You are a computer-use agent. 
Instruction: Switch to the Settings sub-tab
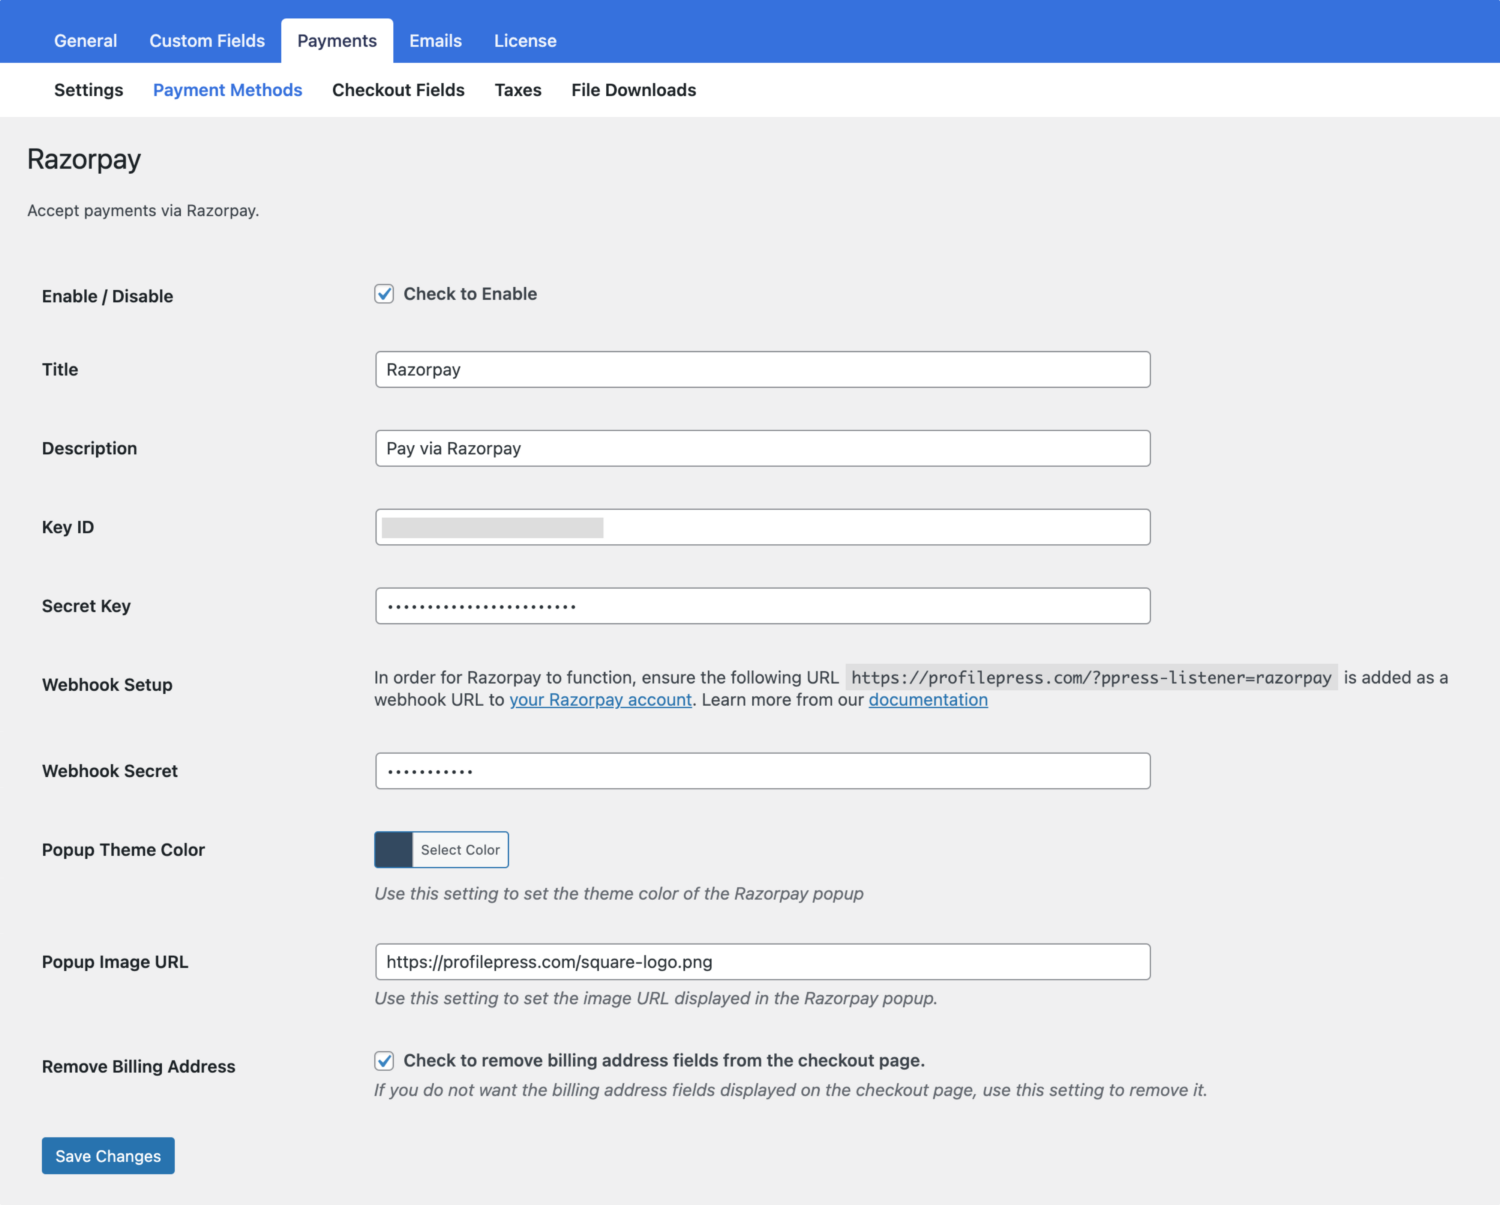(x=88, y=90)
